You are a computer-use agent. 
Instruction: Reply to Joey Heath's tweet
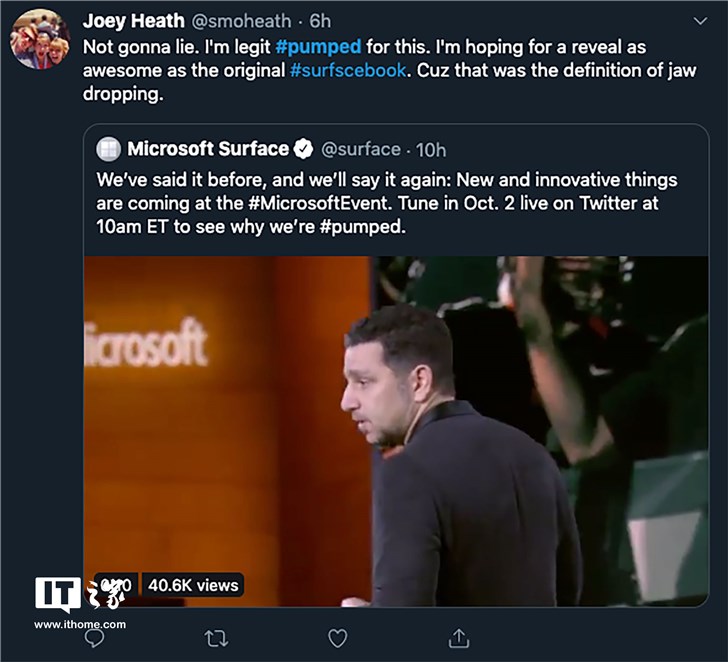click(95, 637)
